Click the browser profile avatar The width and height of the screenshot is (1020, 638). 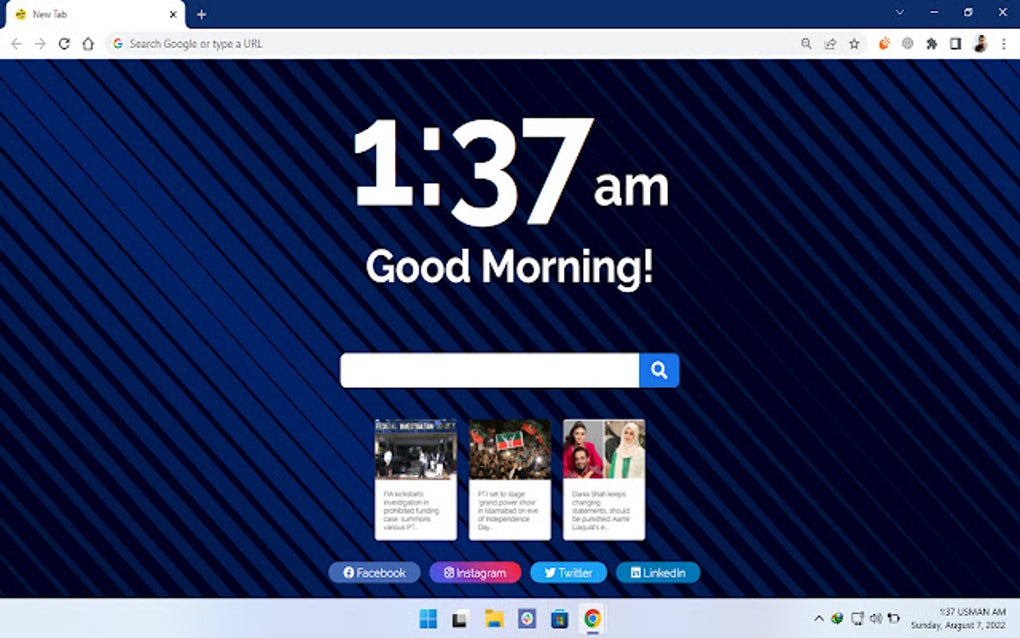[x=977, y=43]
